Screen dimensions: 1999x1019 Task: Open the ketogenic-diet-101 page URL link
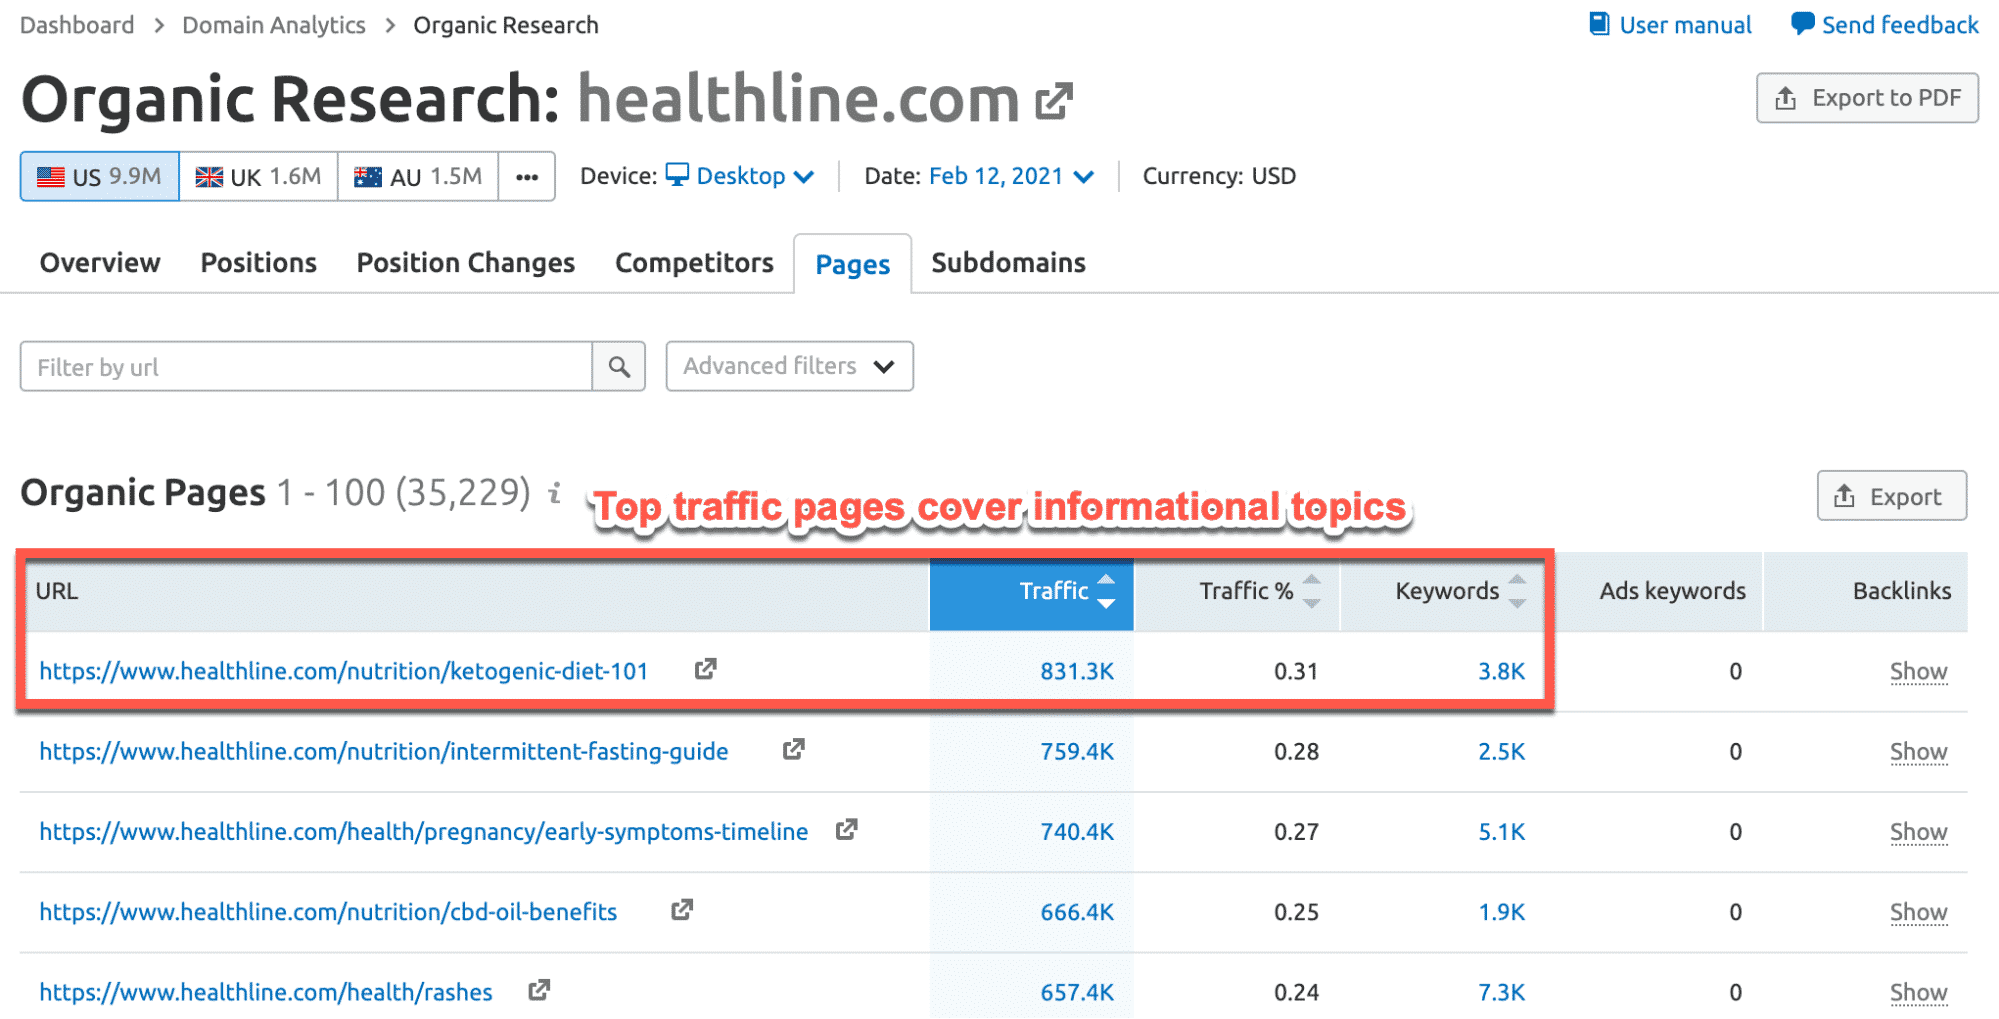pos(343,671)
